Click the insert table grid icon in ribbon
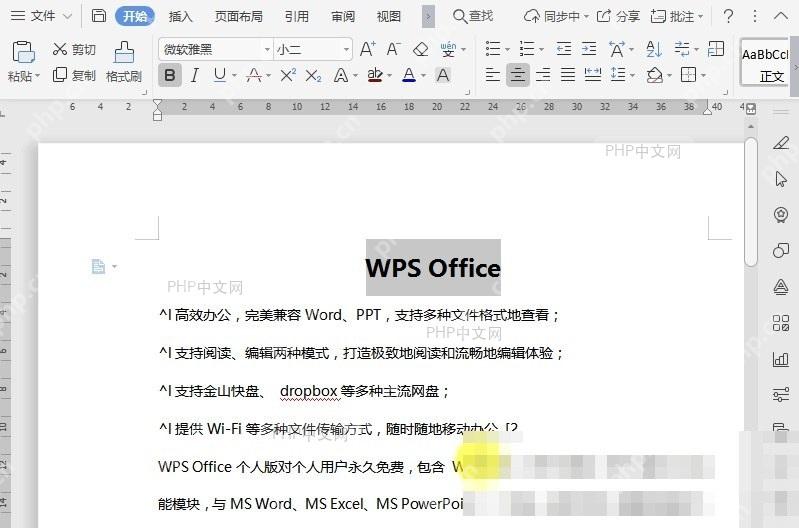 [x=716, y=49]
